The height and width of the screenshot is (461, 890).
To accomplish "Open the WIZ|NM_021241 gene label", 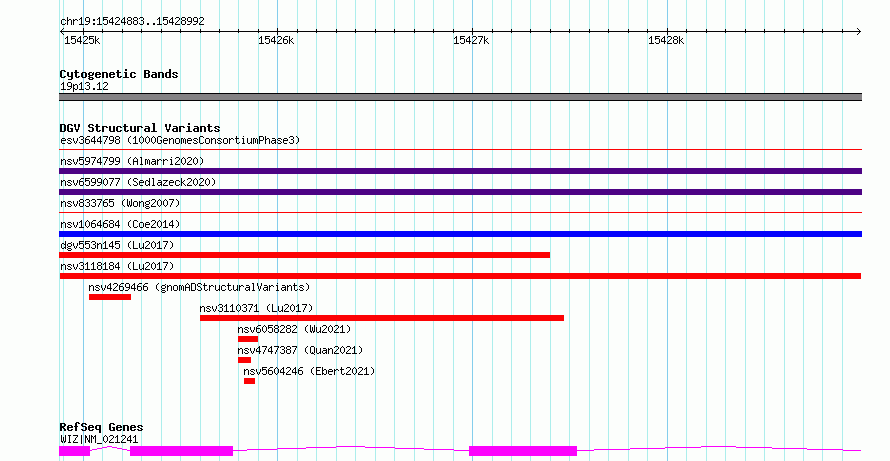I will [x=99, y=439].
